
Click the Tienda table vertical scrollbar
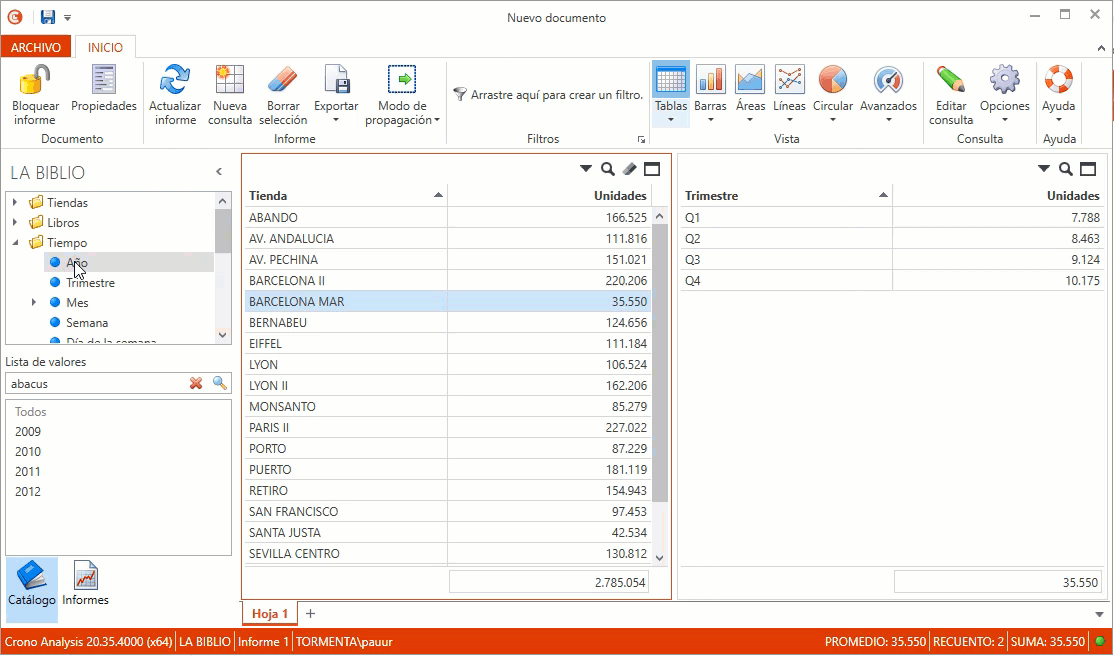(660, 360)
